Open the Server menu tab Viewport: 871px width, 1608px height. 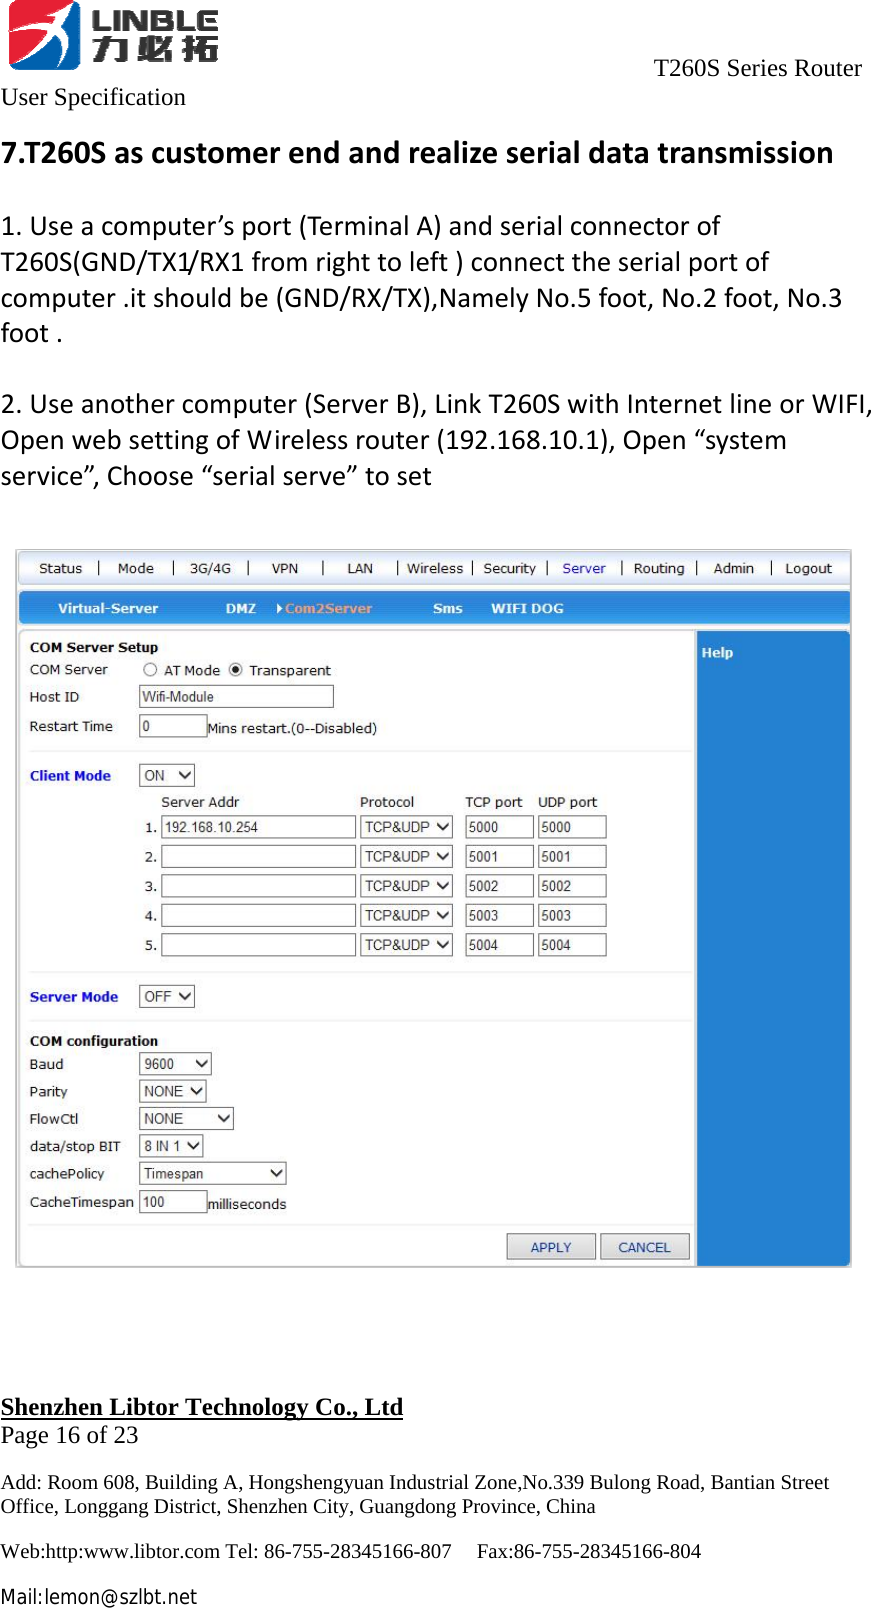coord(584,568)
